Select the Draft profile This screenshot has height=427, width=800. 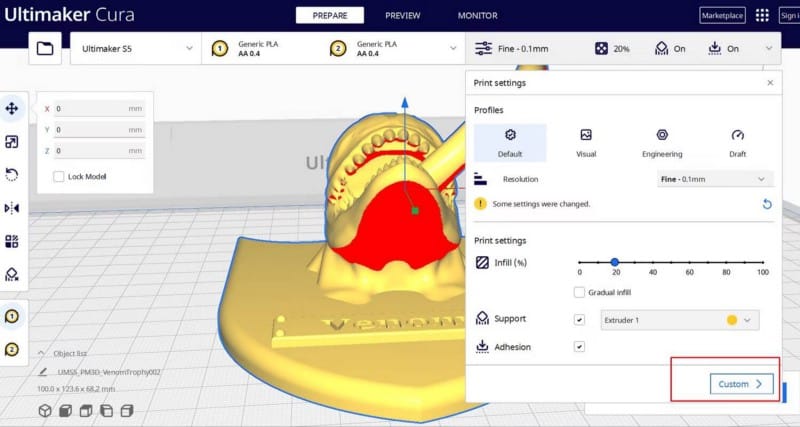click(x=737, y=143)
